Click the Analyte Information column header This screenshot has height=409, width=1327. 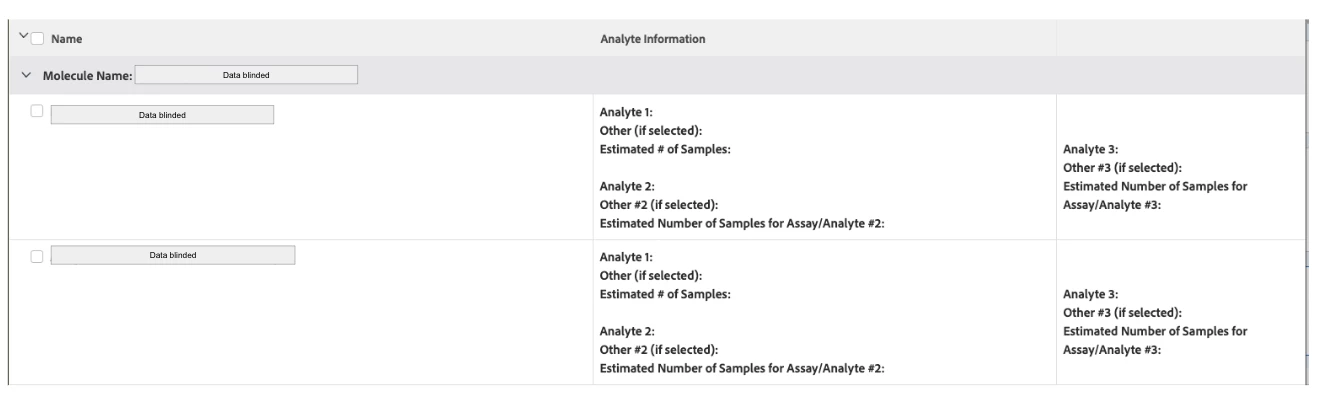click(x=652, y=39)
